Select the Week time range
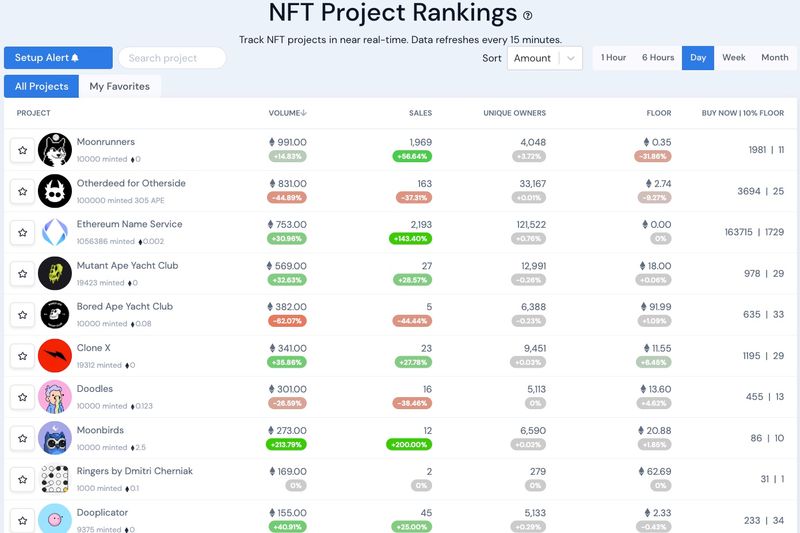800x533 pixels. [734, 58]
